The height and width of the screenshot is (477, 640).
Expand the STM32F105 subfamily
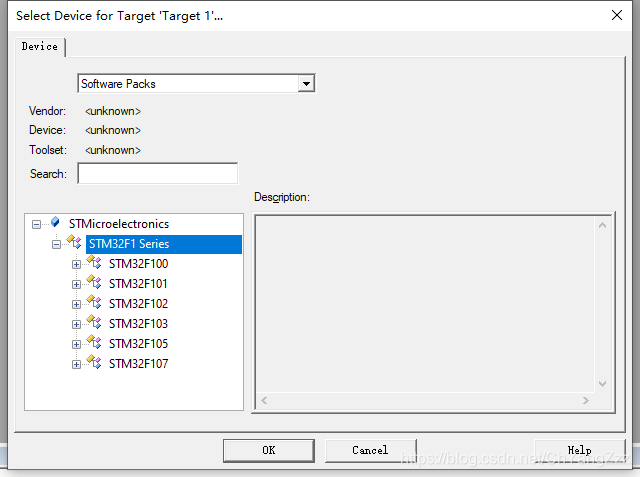[x=76, y=344]
